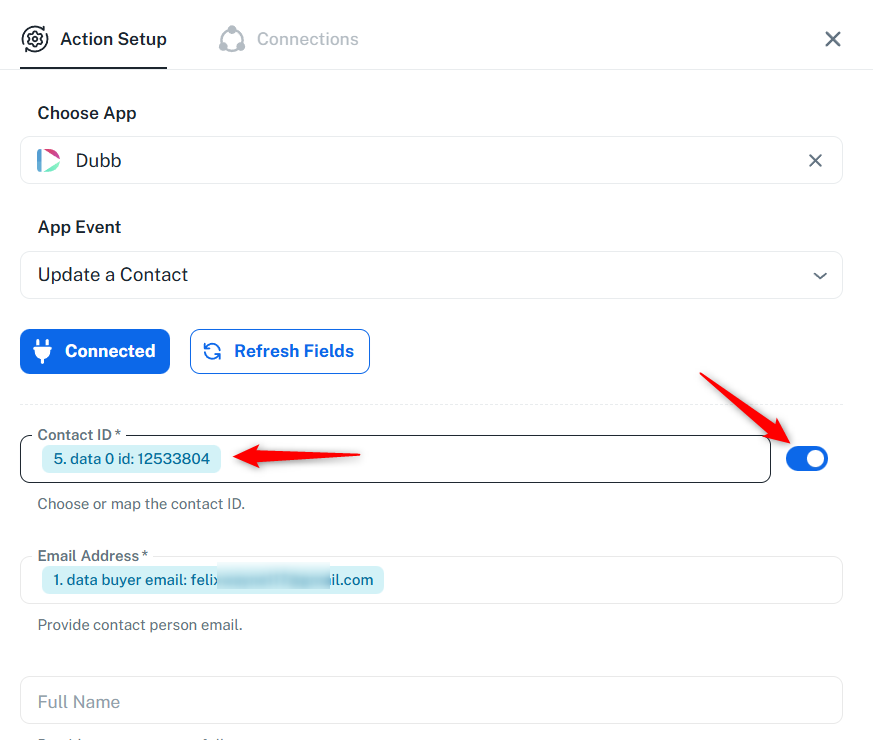This screenshot has height=740, width=873.
Task: Click the Refresh Fields button
Action: coord(280,351)
